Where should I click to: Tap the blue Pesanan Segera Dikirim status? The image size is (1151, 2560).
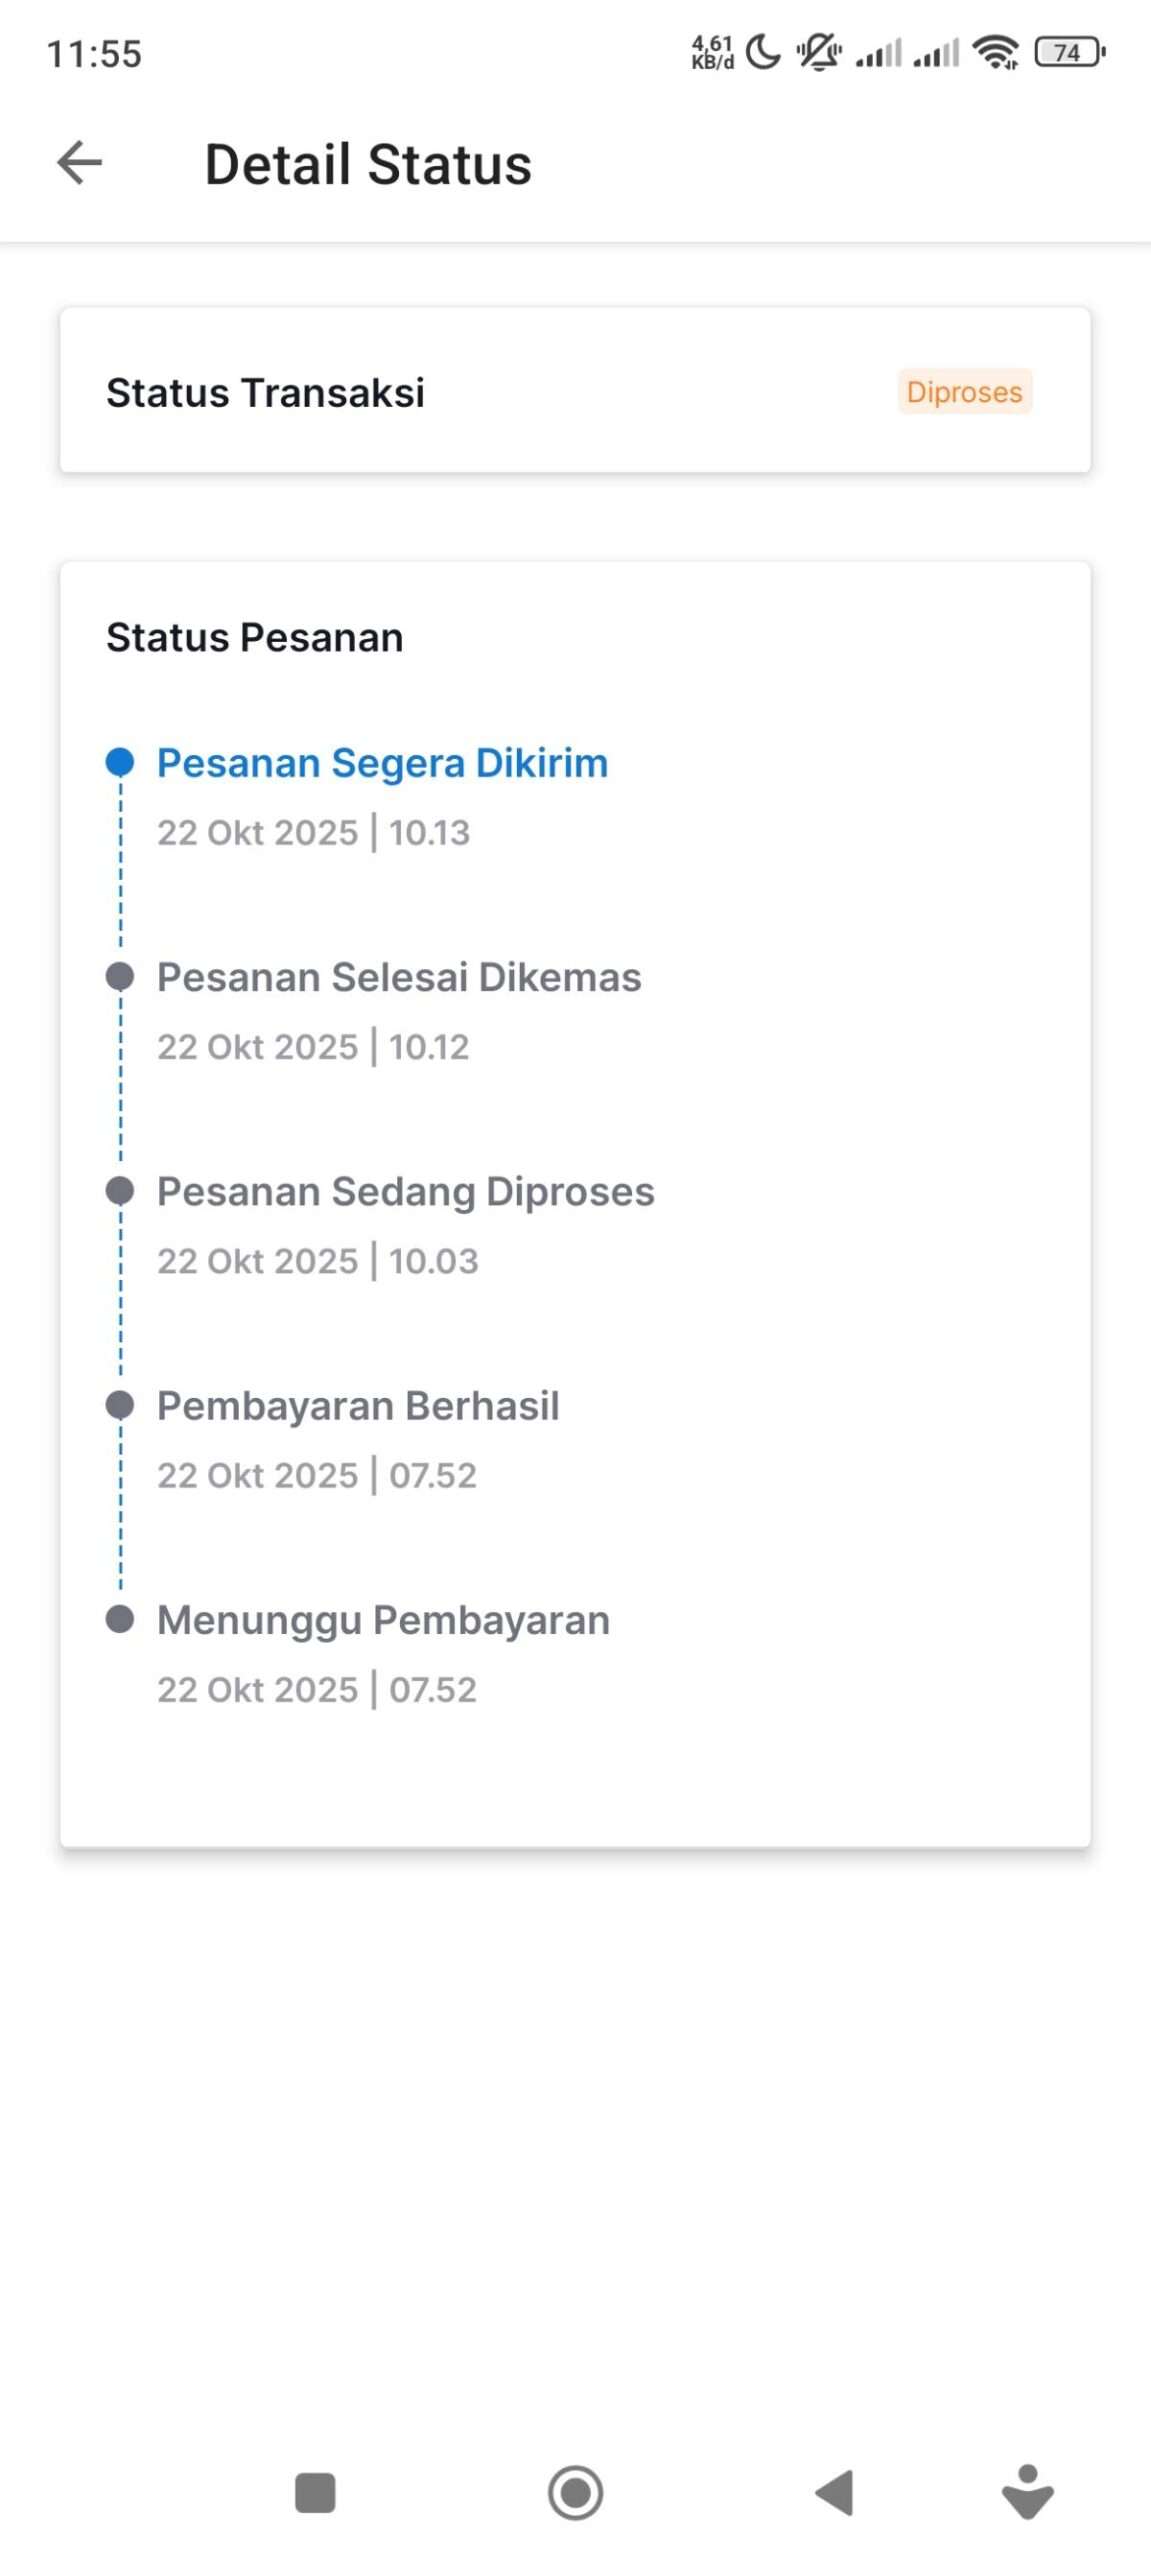(x=382, y=762)
